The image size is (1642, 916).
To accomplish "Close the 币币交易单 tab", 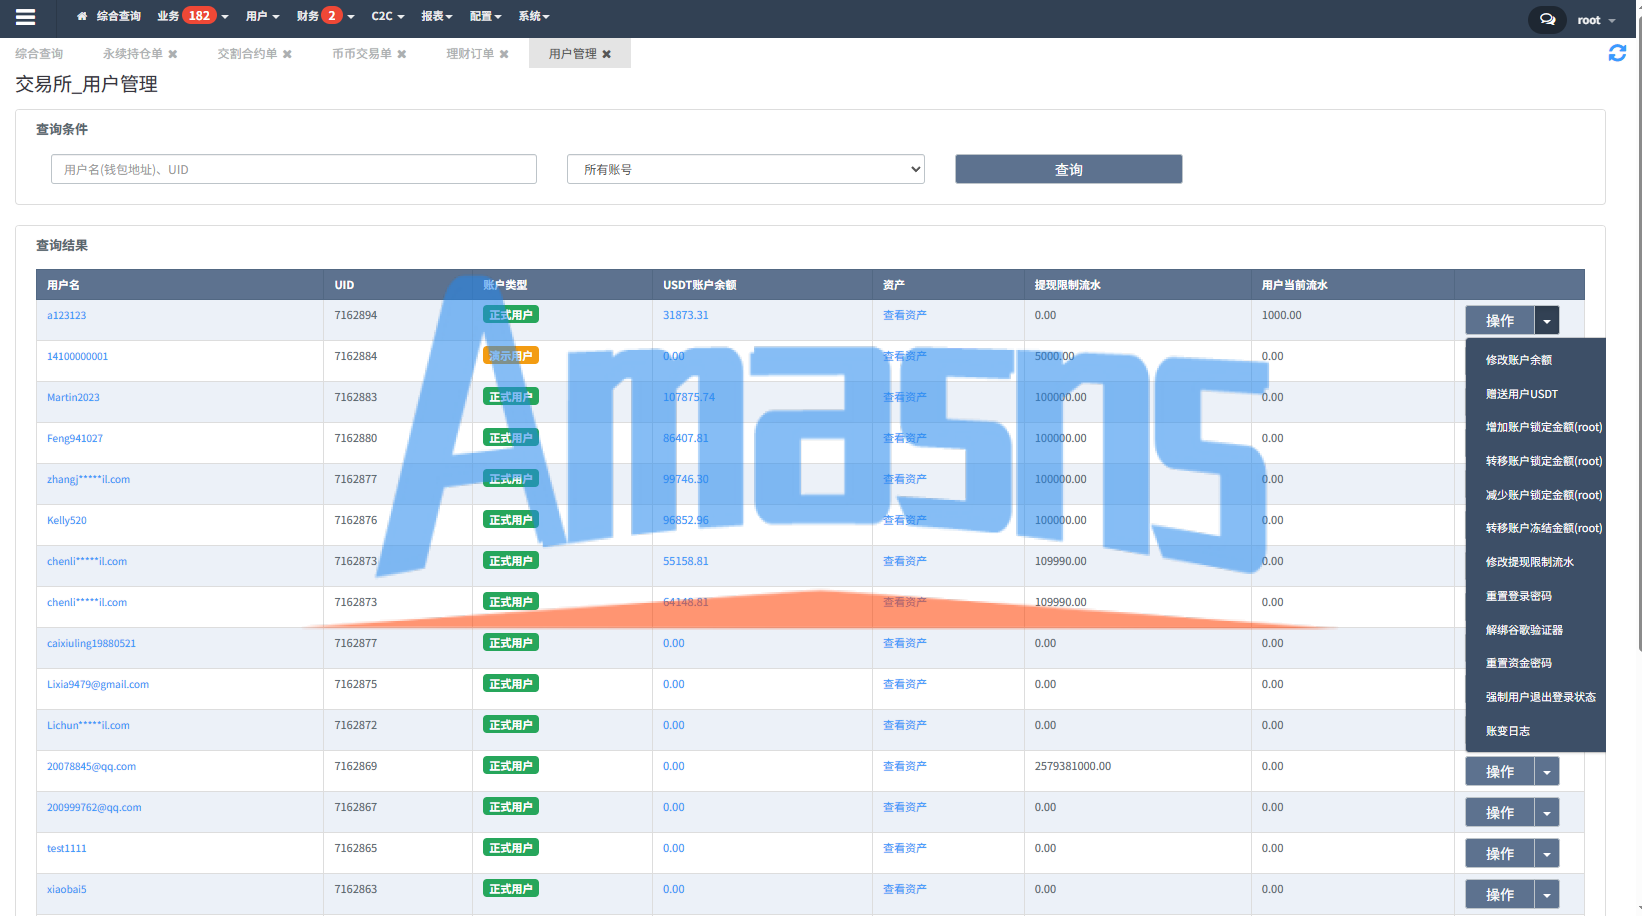I will 402,54.
